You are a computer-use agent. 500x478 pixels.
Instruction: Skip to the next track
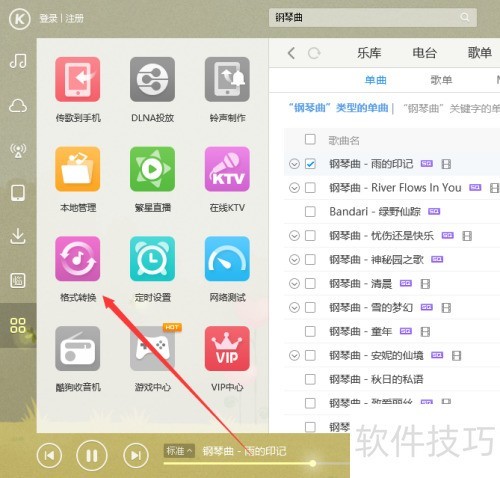[136, 455]
